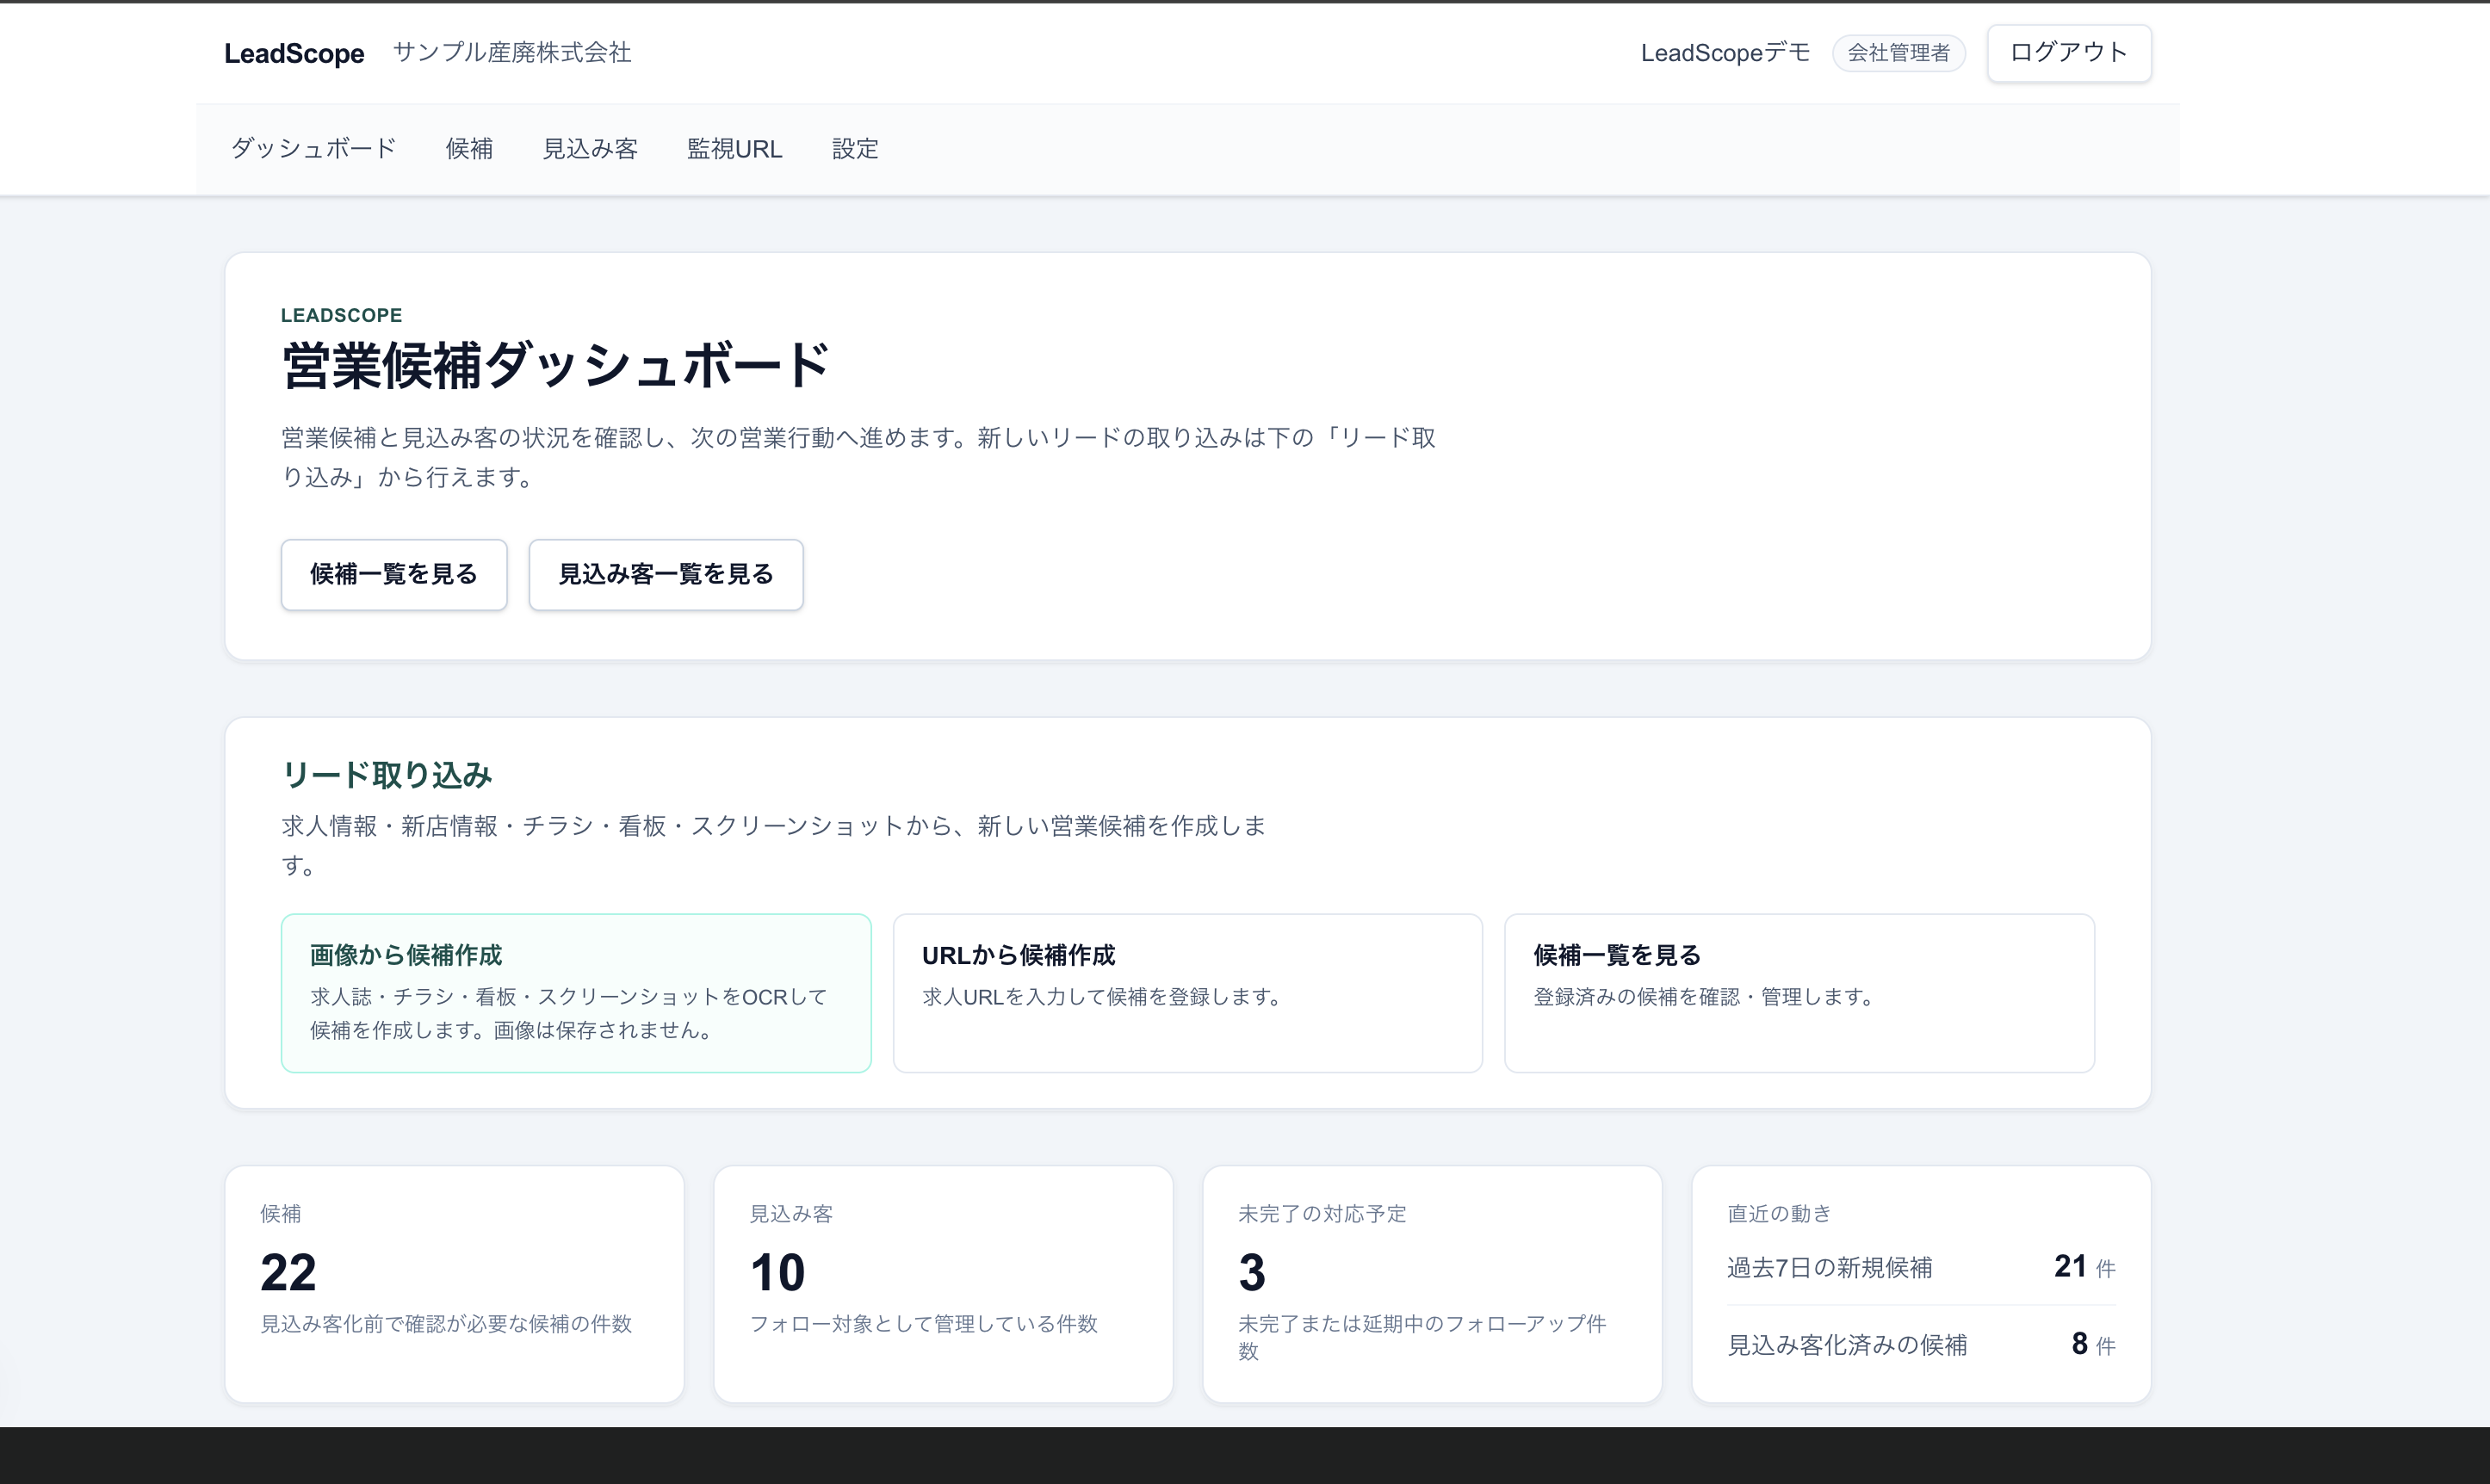Click the リード取り込み section heading
The image size is (2490, 1484).
(387, 775)
